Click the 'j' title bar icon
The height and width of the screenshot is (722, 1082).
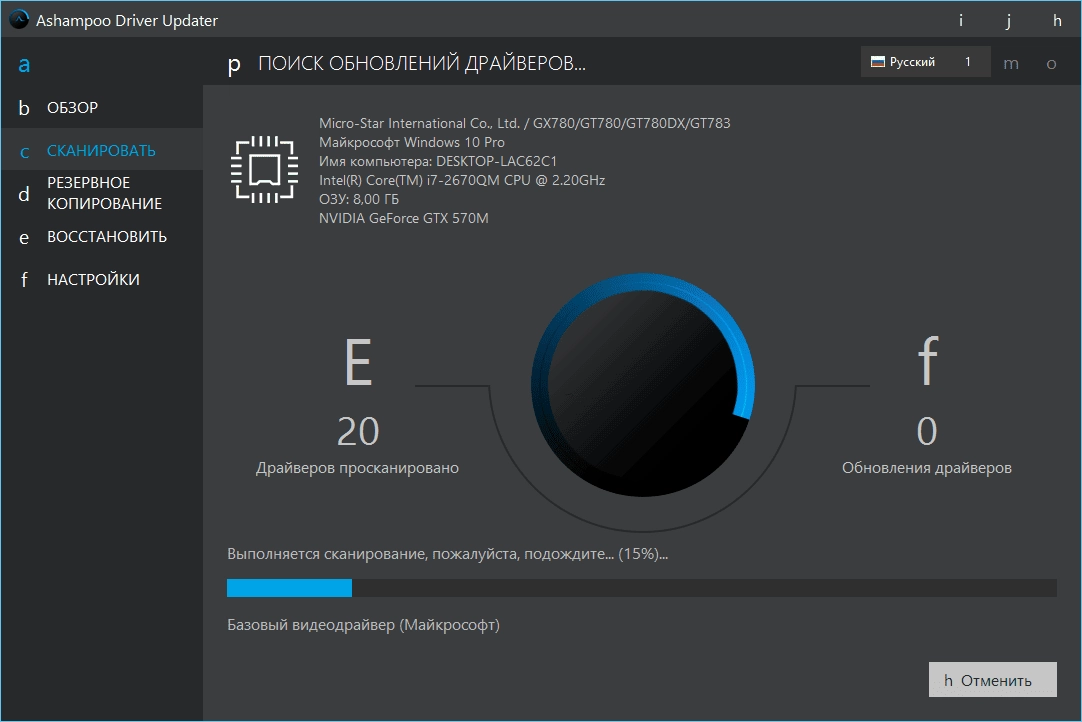coord(1008,21)
